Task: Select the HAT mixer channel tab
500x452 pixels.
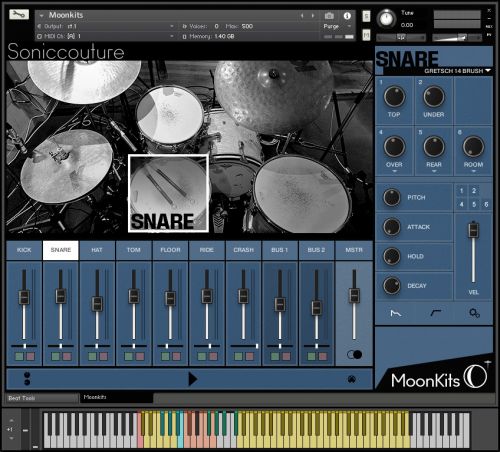Action: click(97, 250)
